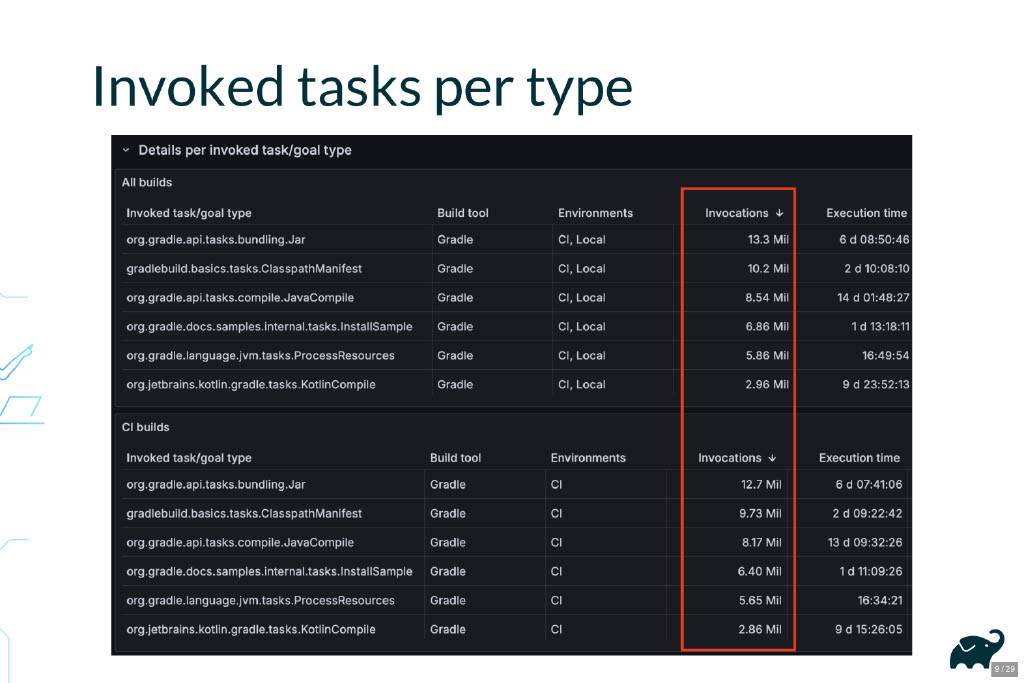
Task: Click the 9 / 29 slide counter
Action: [1005, 669]
